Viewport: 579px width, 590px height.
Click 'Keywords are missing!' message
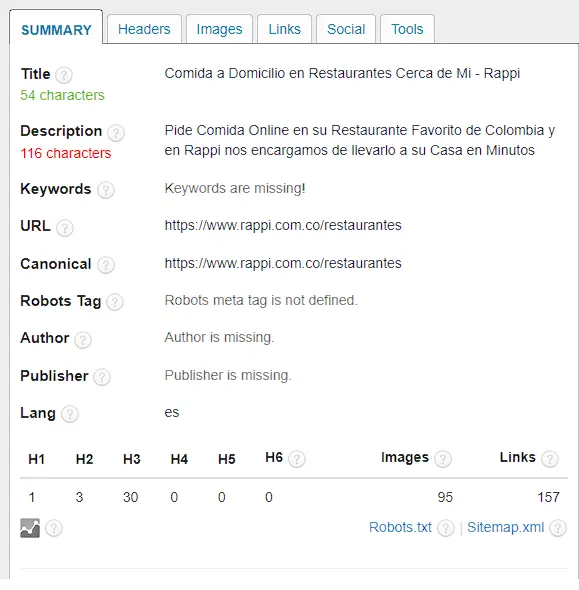pos(235,188)
